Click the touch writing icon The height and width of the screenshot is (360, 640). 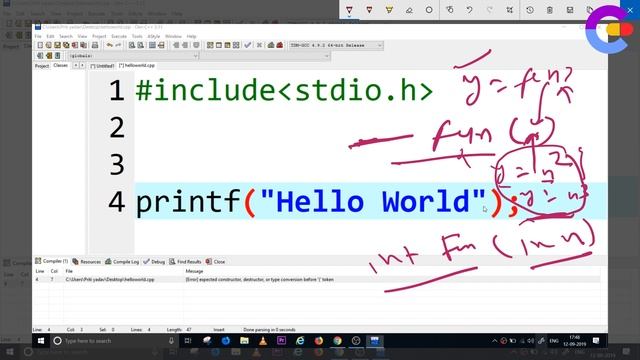click(450, 10)
